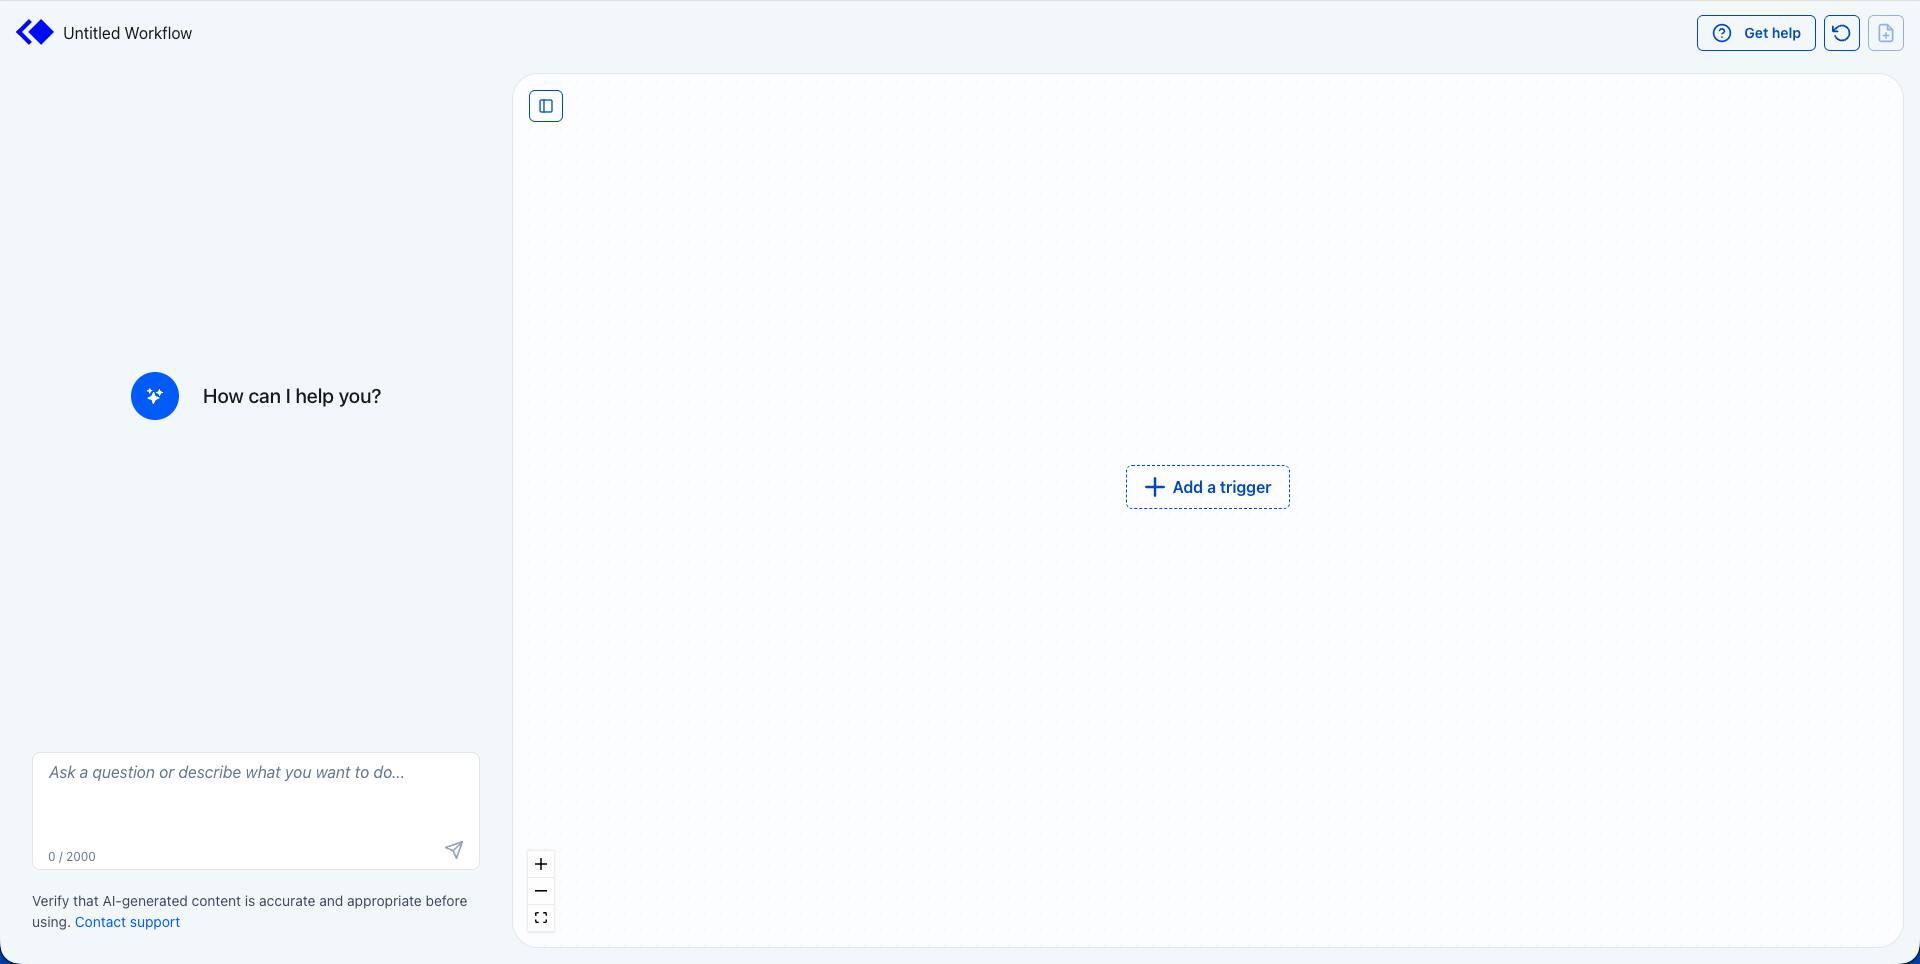Click the Get help button
This screenshot has height=964, width=1920.
(x=1756, y=33)
